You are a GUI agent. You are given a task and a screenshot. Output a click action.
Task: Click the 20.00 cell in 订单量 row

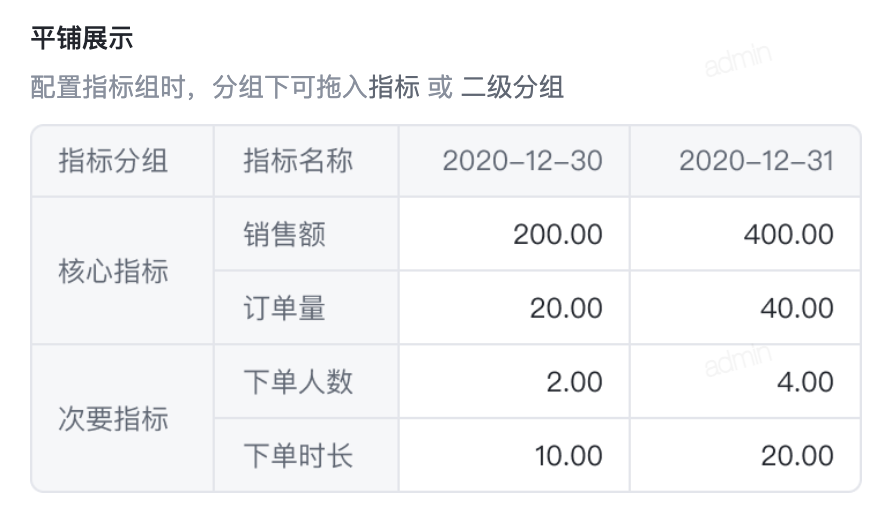point(514,308)
